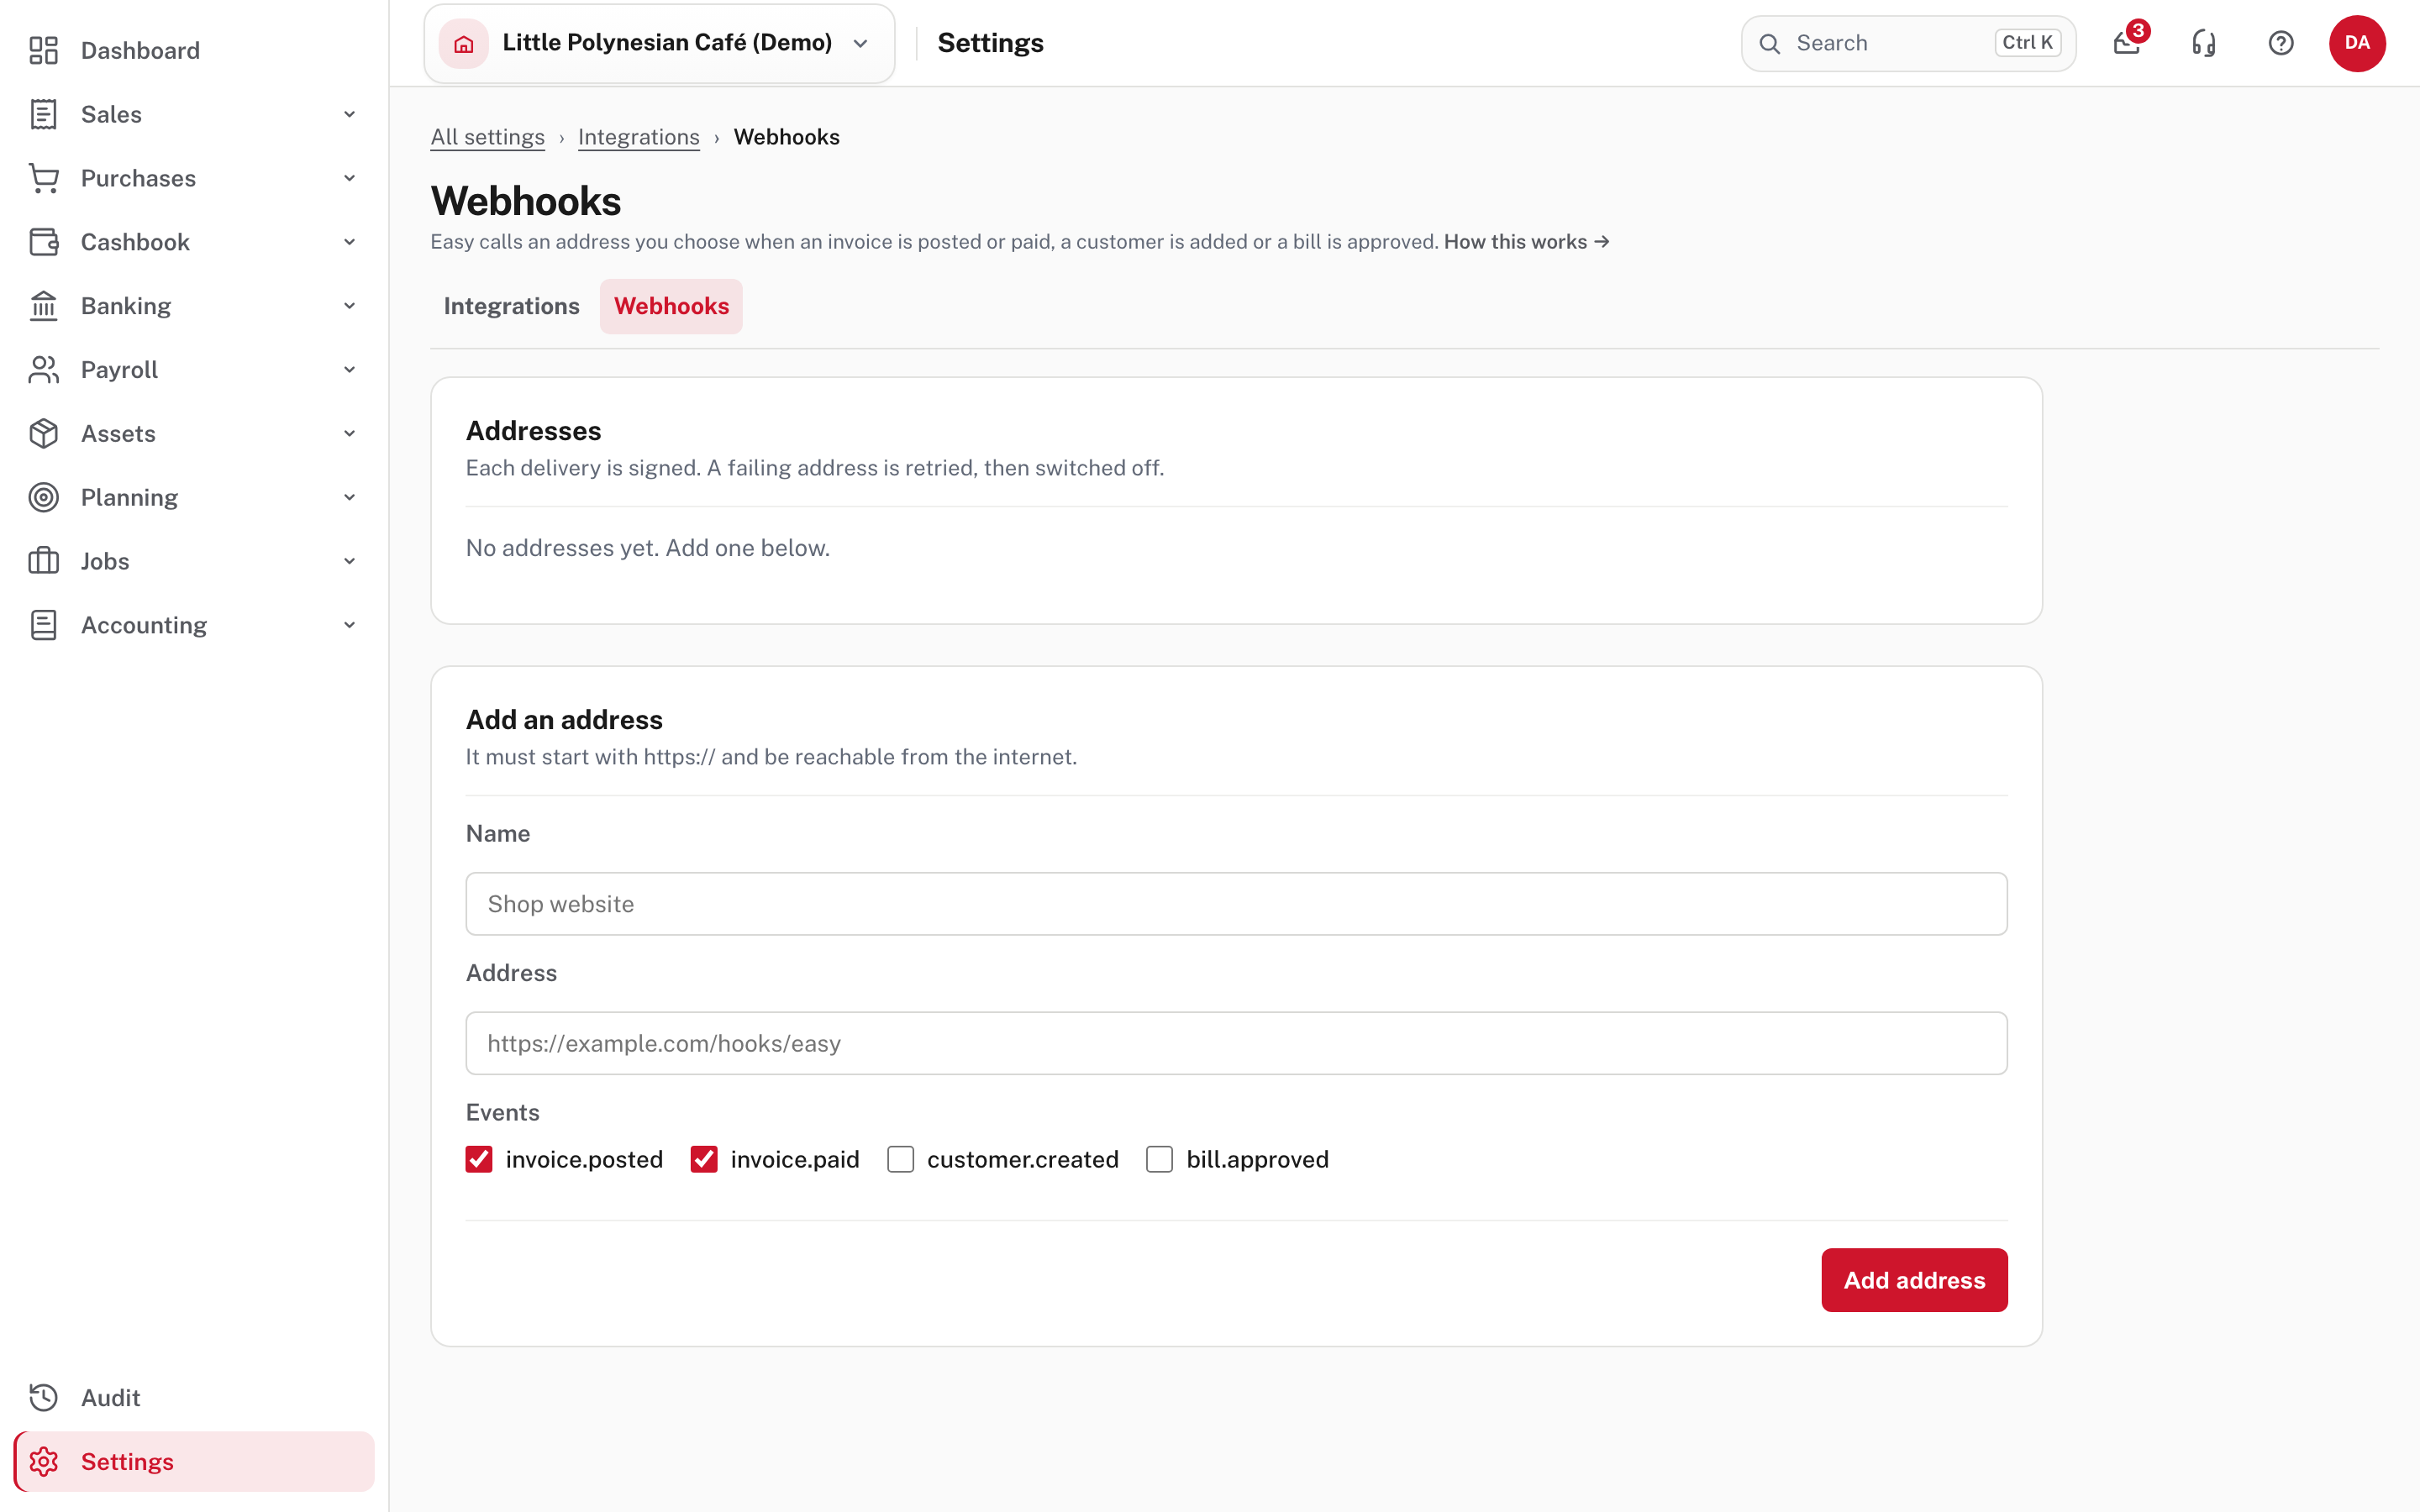2420x1512 pixels.
Task: Click the Payroll people icon
Action: 43,370
